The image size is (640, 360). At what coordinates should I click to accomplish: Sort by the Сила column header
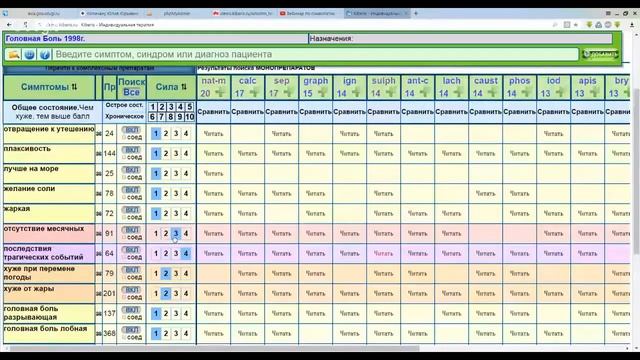click(171, 87)
